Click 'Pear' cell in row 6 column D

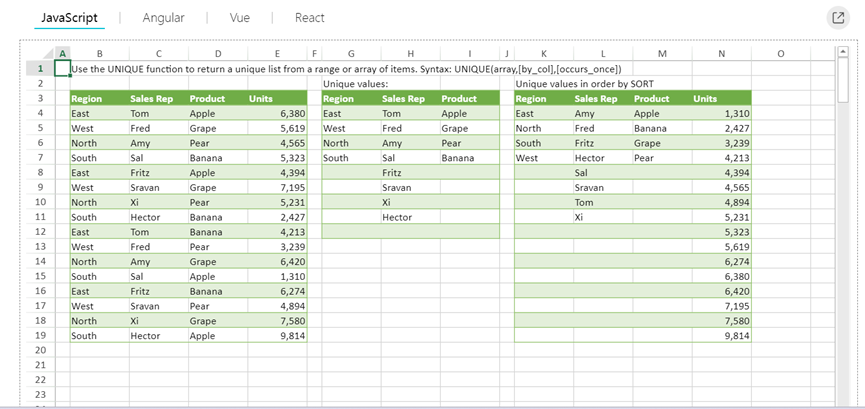point(218,143)
